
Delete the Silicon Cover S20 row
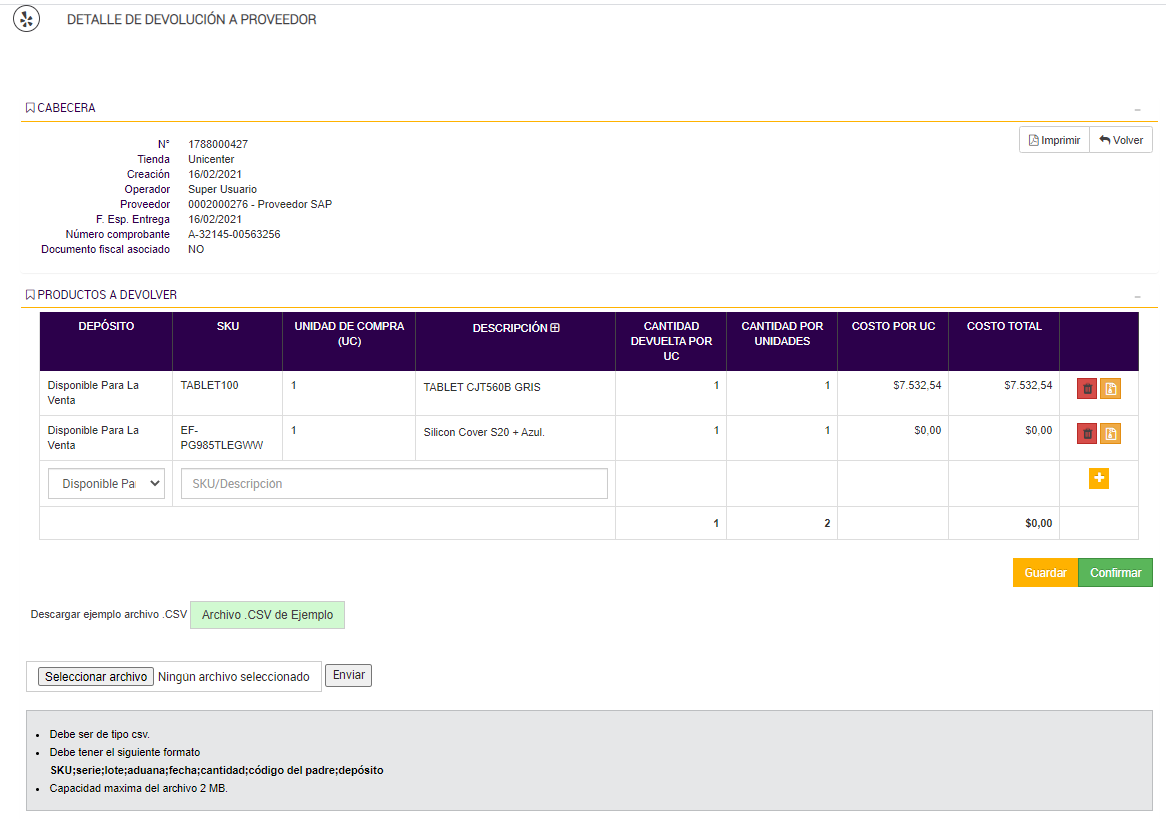click(1087, 434)
